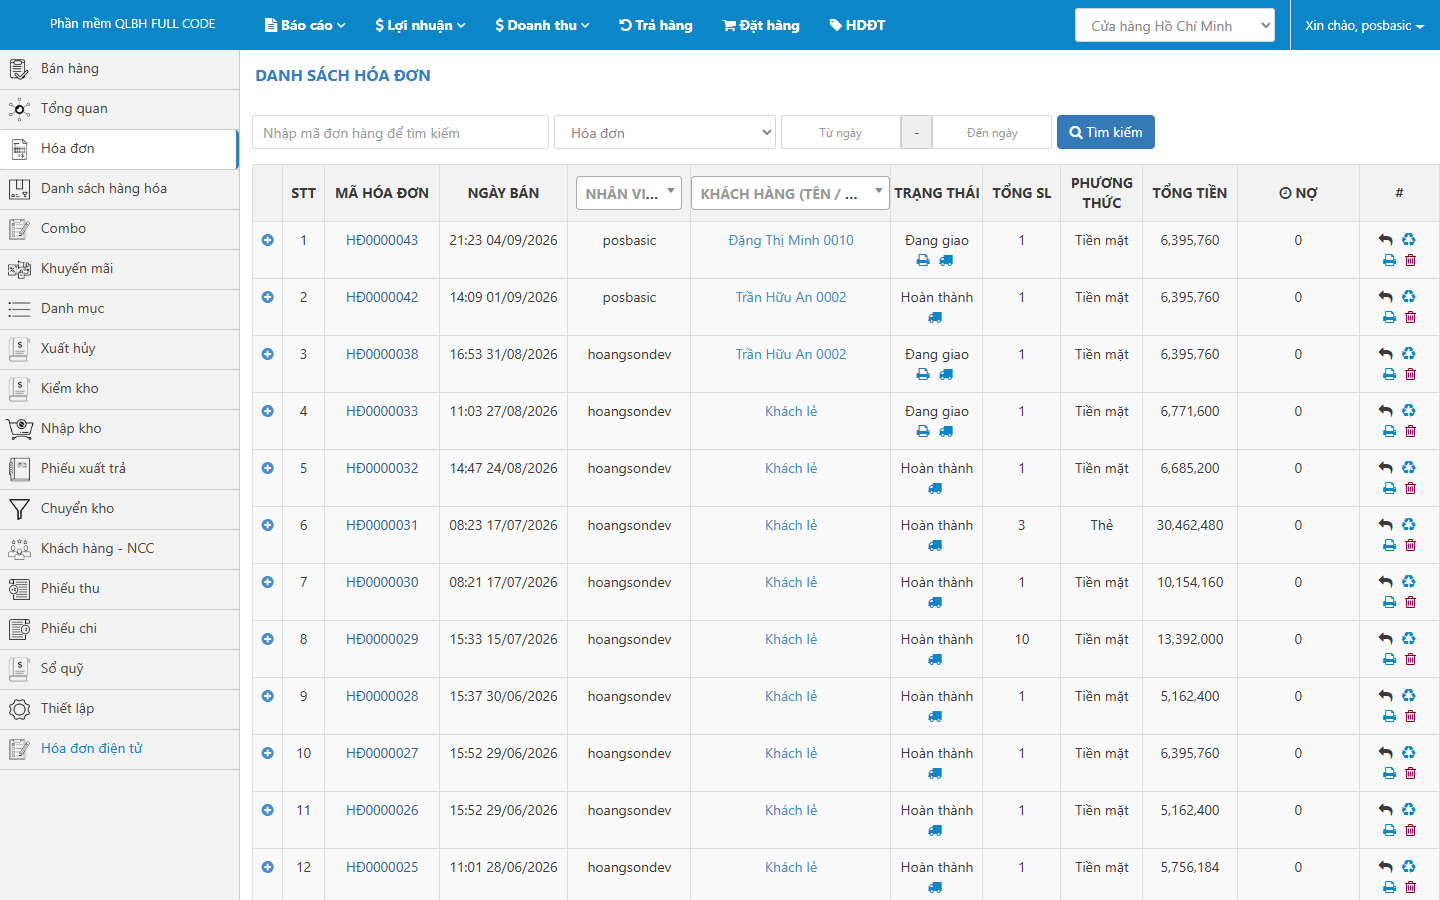Click the reply arrow icon for invoice HĐ0000030

1385,582
